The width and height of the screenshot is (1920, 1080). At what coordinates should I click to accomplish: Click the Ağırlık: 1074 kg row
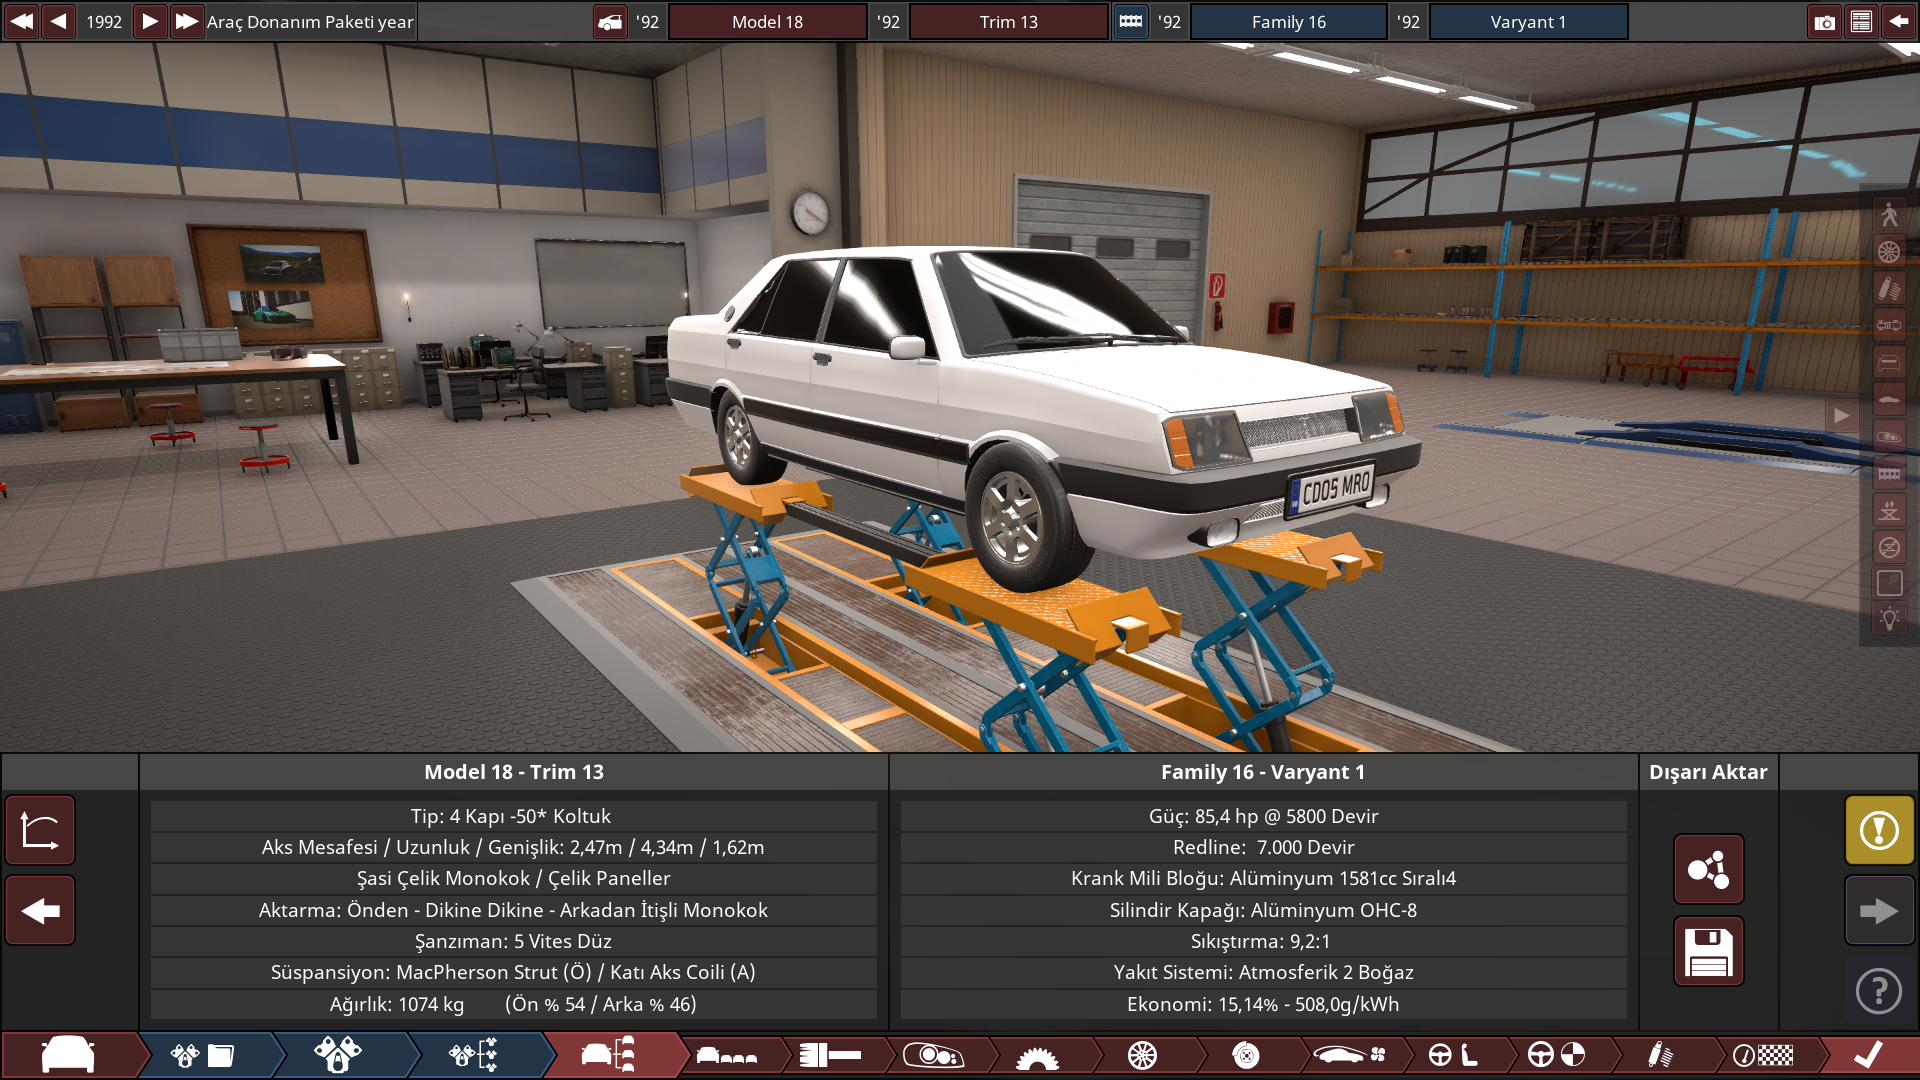point(513,1004)
